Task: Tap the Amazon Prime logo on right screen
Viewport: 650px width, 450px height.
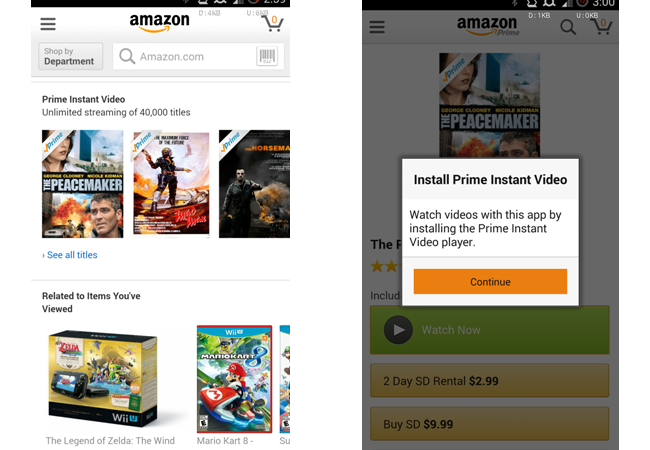Action: click(488, 26)
